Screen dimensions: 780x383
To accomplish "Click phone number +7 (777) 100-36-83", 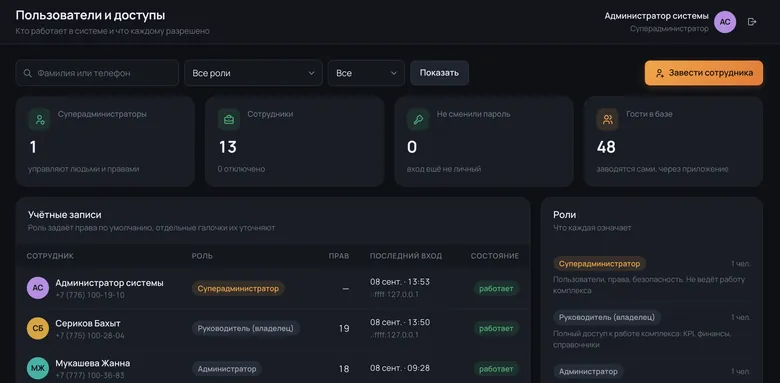I will pyautogui.click(x=90, y=376).
